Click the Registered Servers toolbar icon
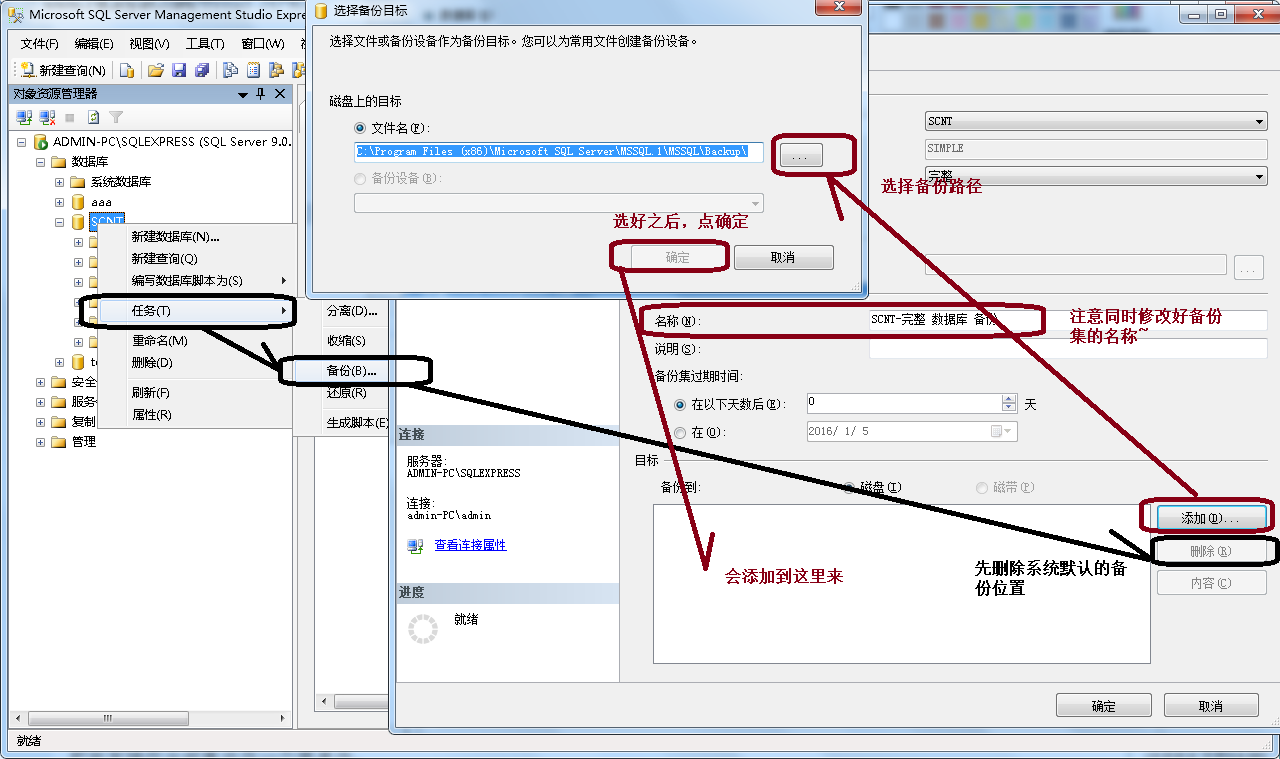1280x759 pixels. click(230, 70)
